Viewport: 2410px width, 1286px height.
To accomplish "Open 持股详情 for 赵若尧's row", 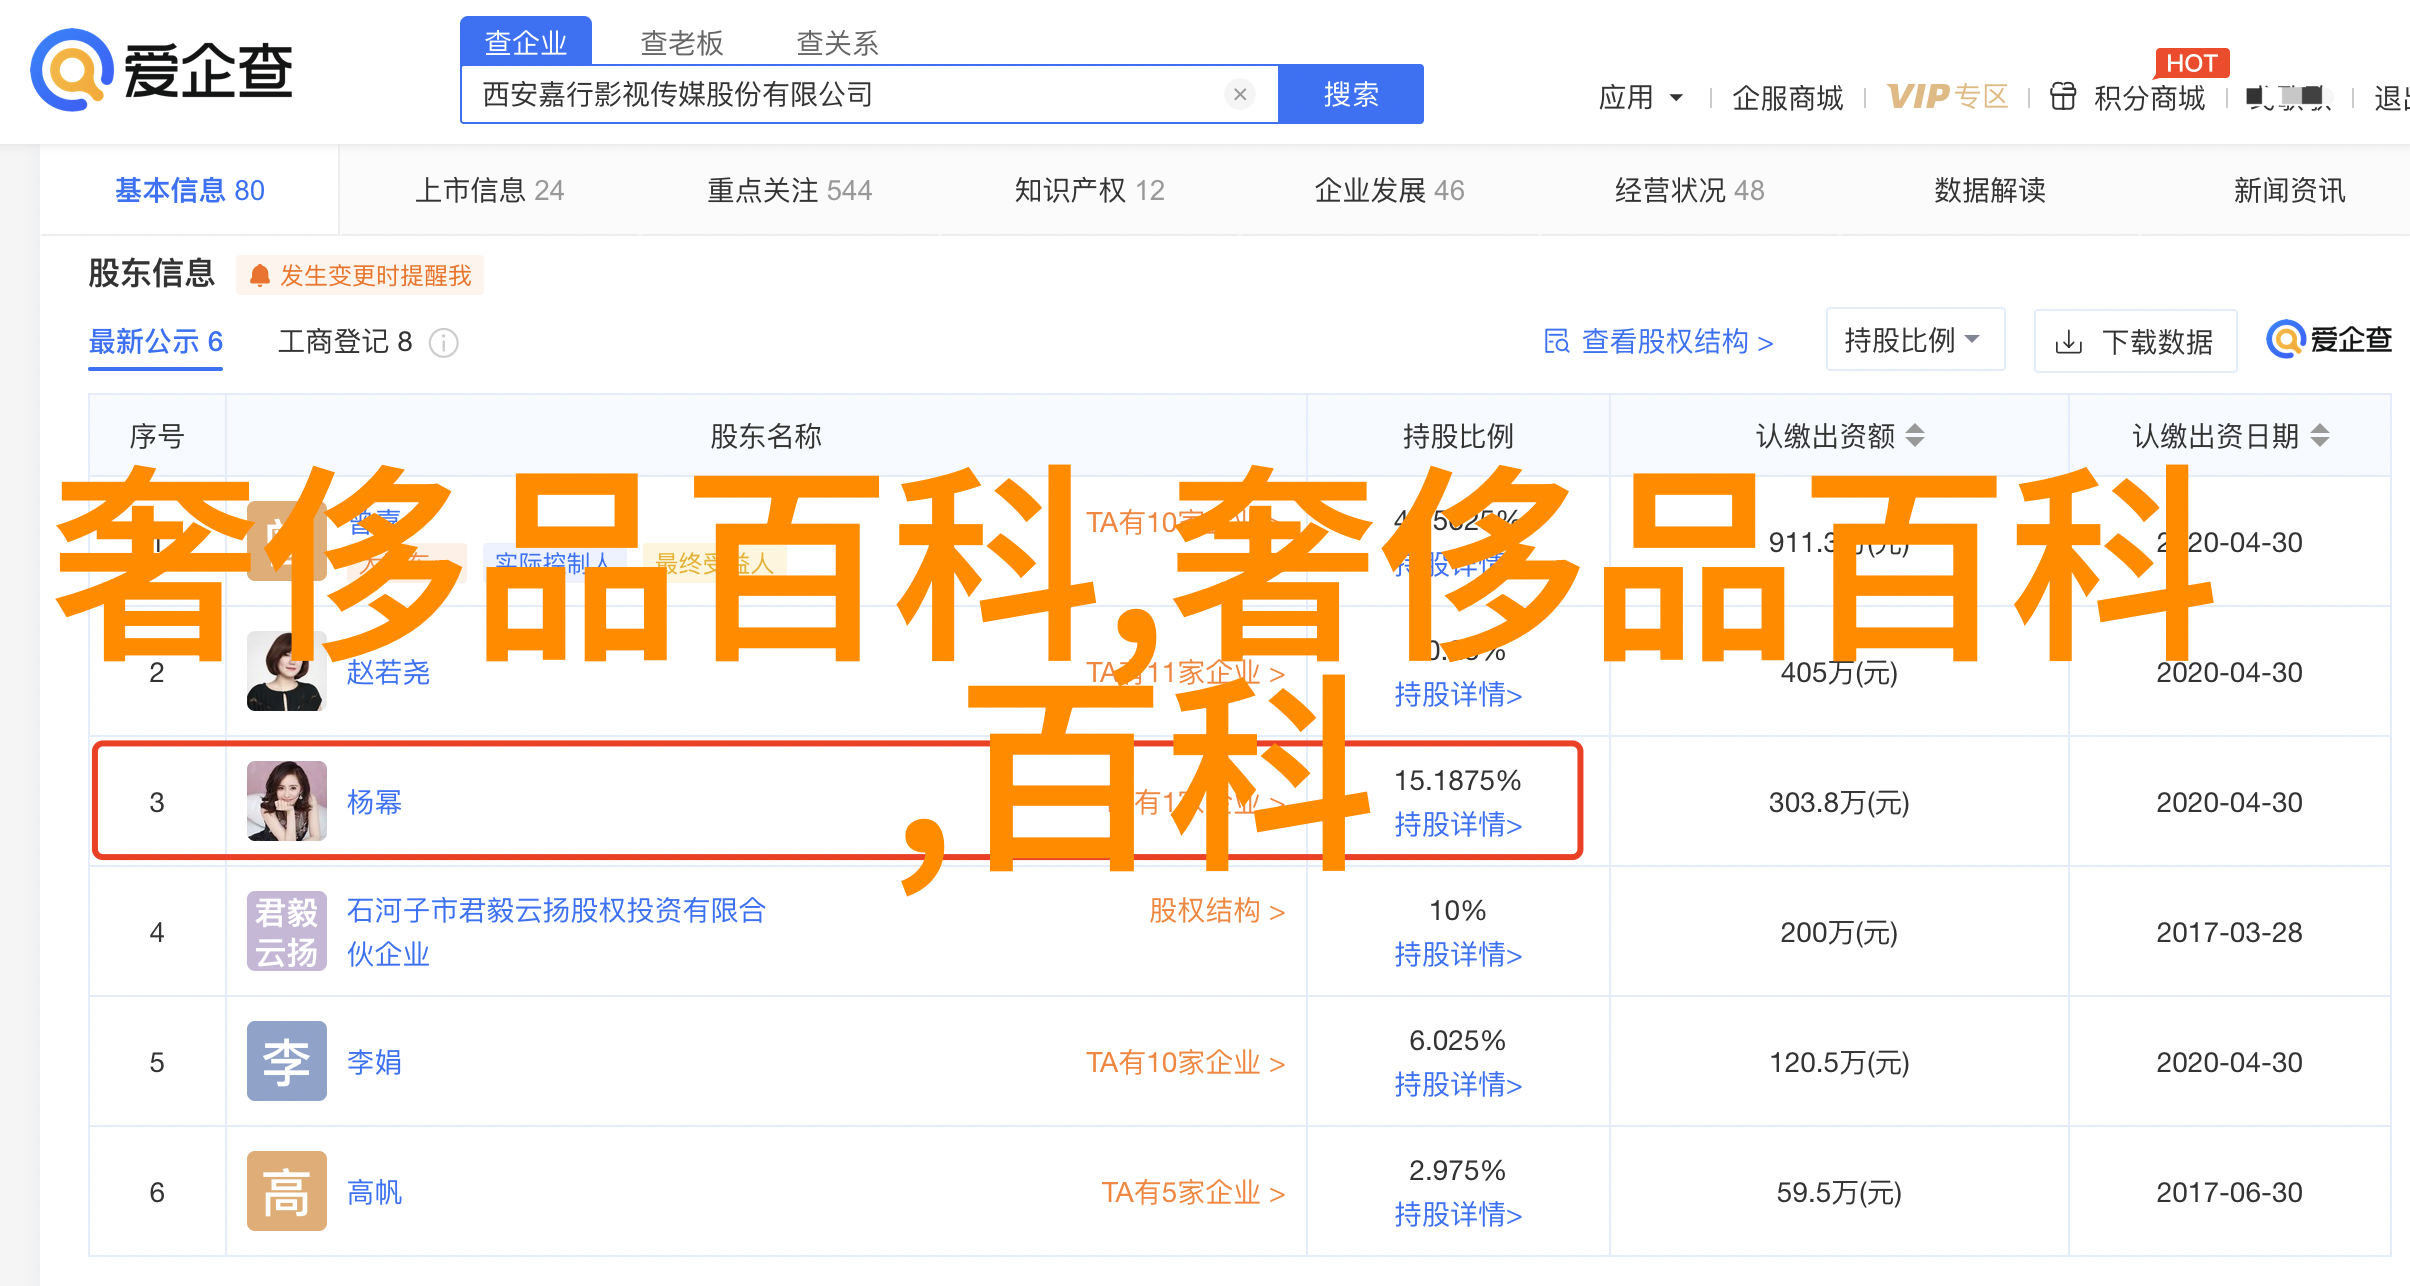I will [x=1458, y=694].
